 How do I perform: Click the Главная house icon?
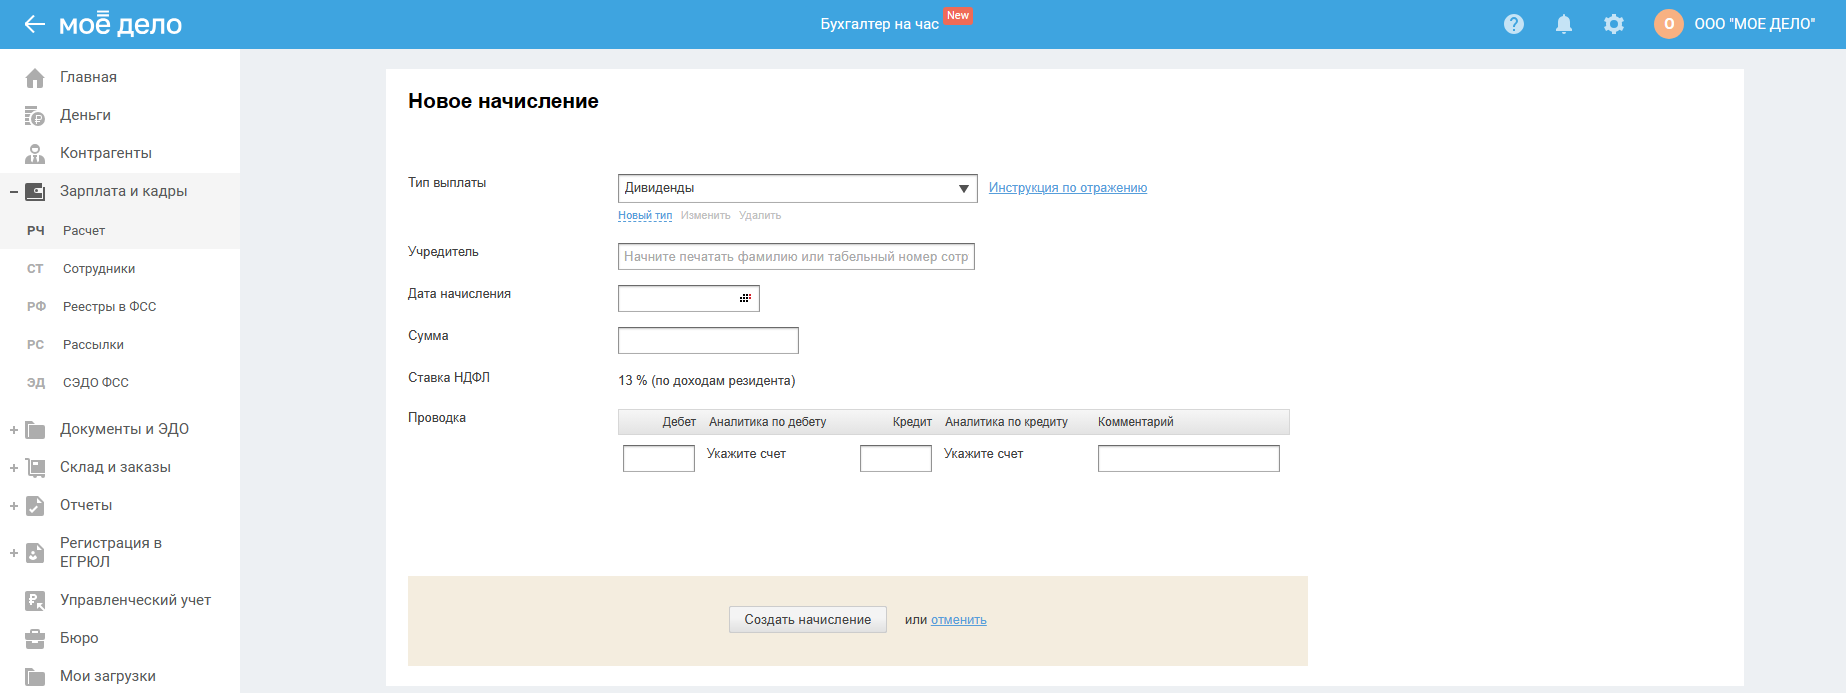[35, 78]
